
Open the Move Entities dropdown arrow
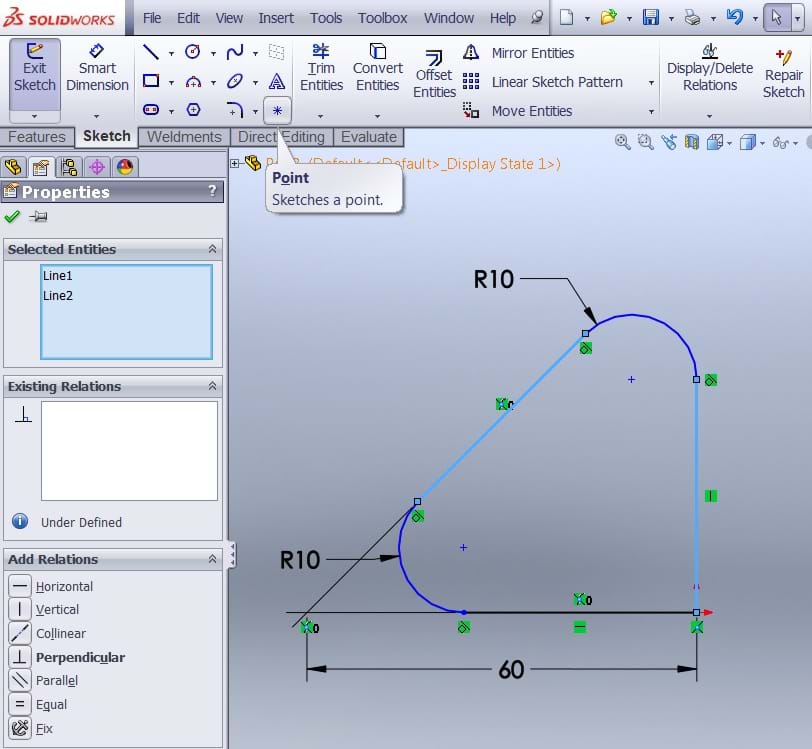(651, 112)
